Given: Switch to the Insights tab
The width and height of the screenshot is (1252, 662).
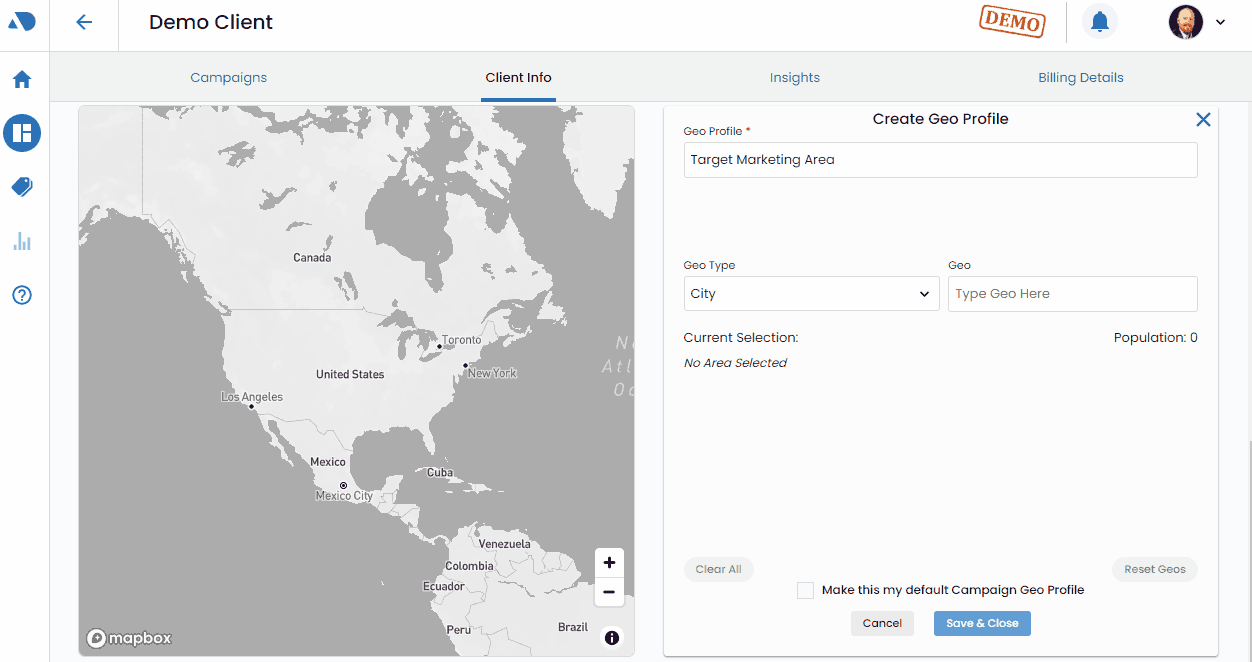Looking at the screenshot, I should click(794, 78).
